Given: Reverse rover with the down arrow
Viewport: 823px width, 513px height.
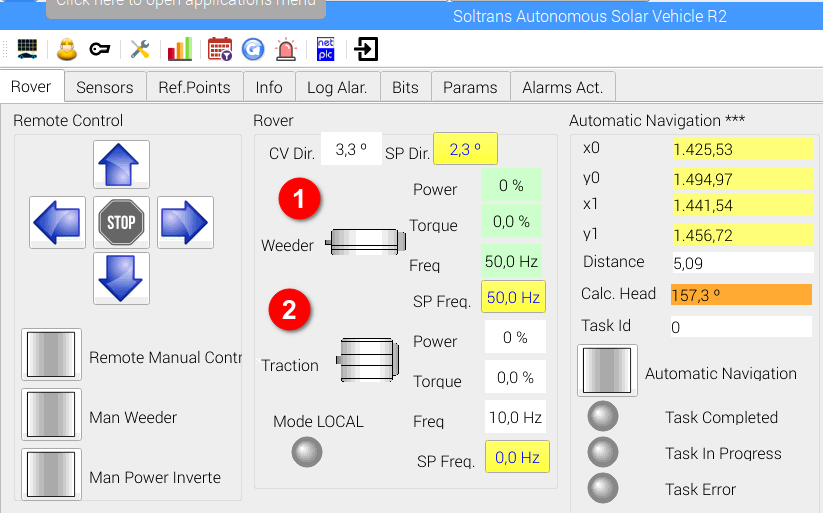Looking at the screenshot, I should 121,278.
